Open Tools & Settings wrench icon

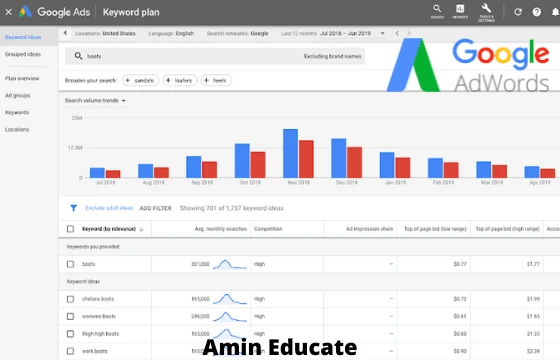tap(486, 12)
